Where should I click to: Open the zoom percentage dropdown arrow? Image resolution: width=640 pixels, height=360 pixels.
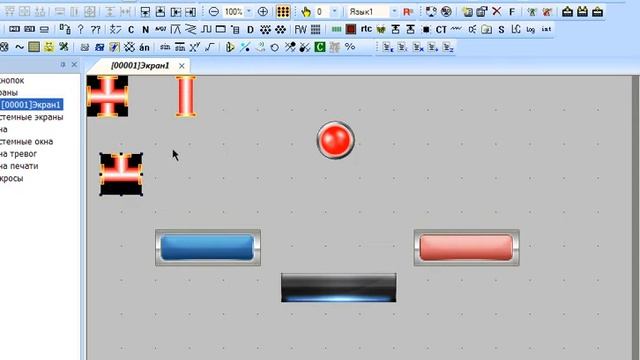click(249, 12)
